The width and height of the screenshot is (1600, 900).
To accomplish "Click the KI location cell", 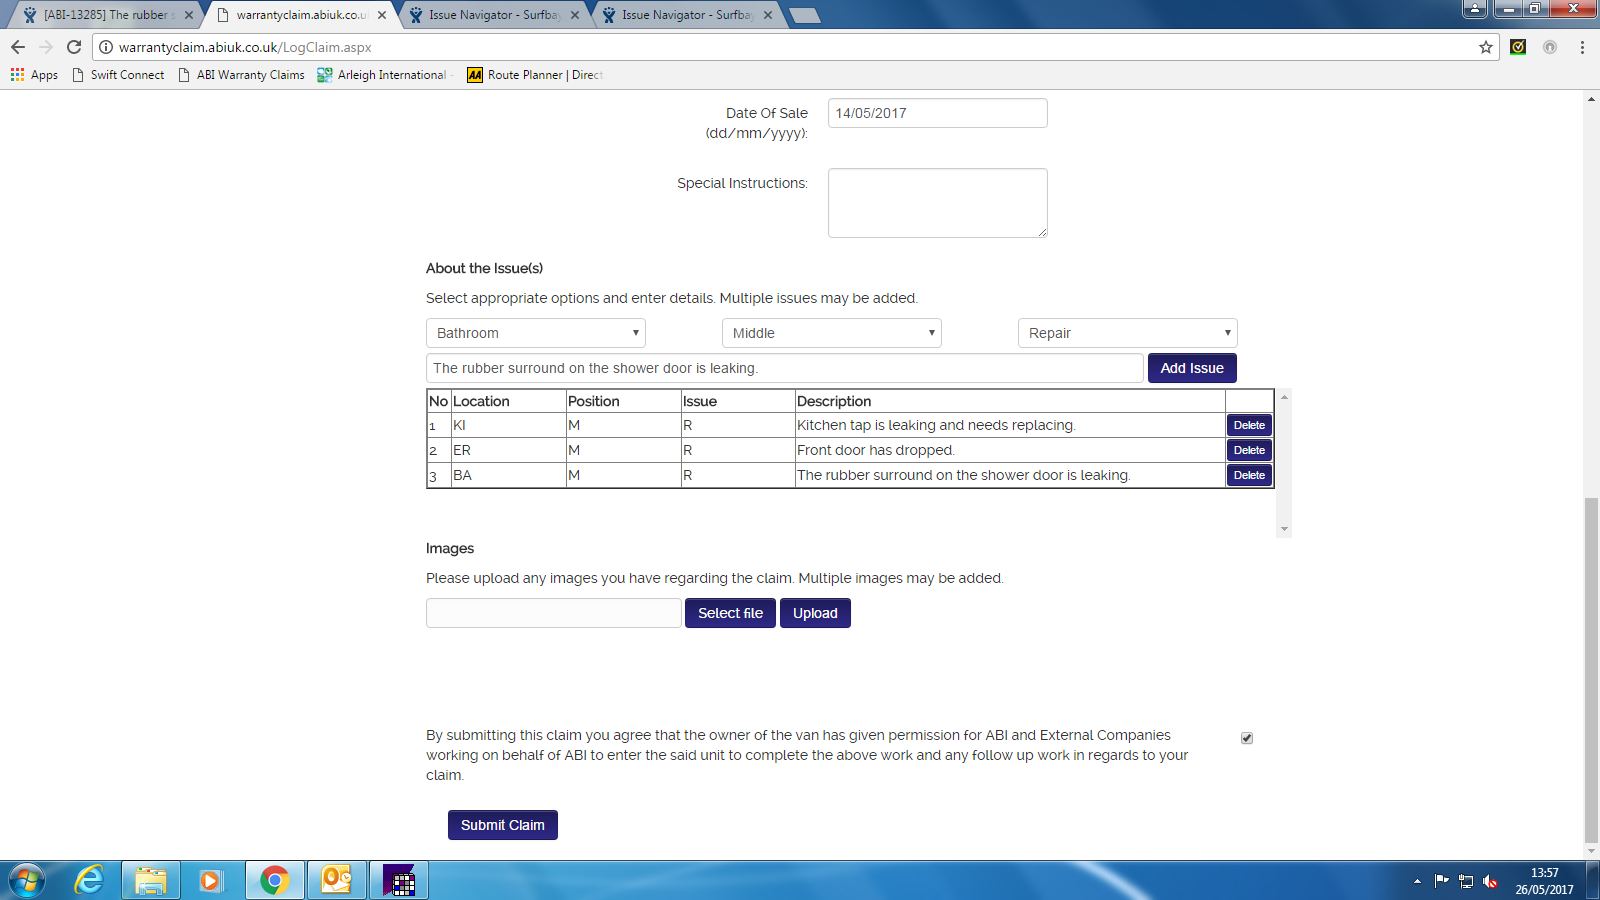I will click(x=508, y=425).
